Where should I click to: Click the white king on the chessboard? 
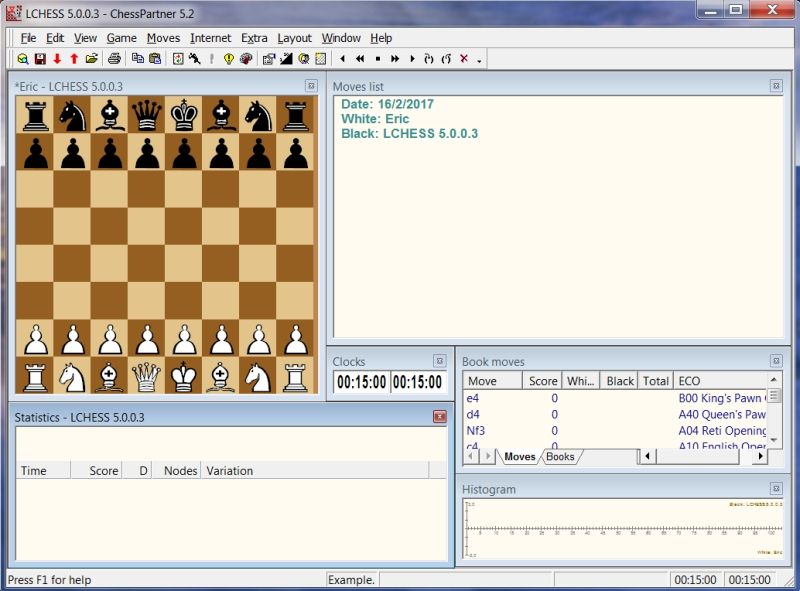pyautogui.click(x=184, y=376)
